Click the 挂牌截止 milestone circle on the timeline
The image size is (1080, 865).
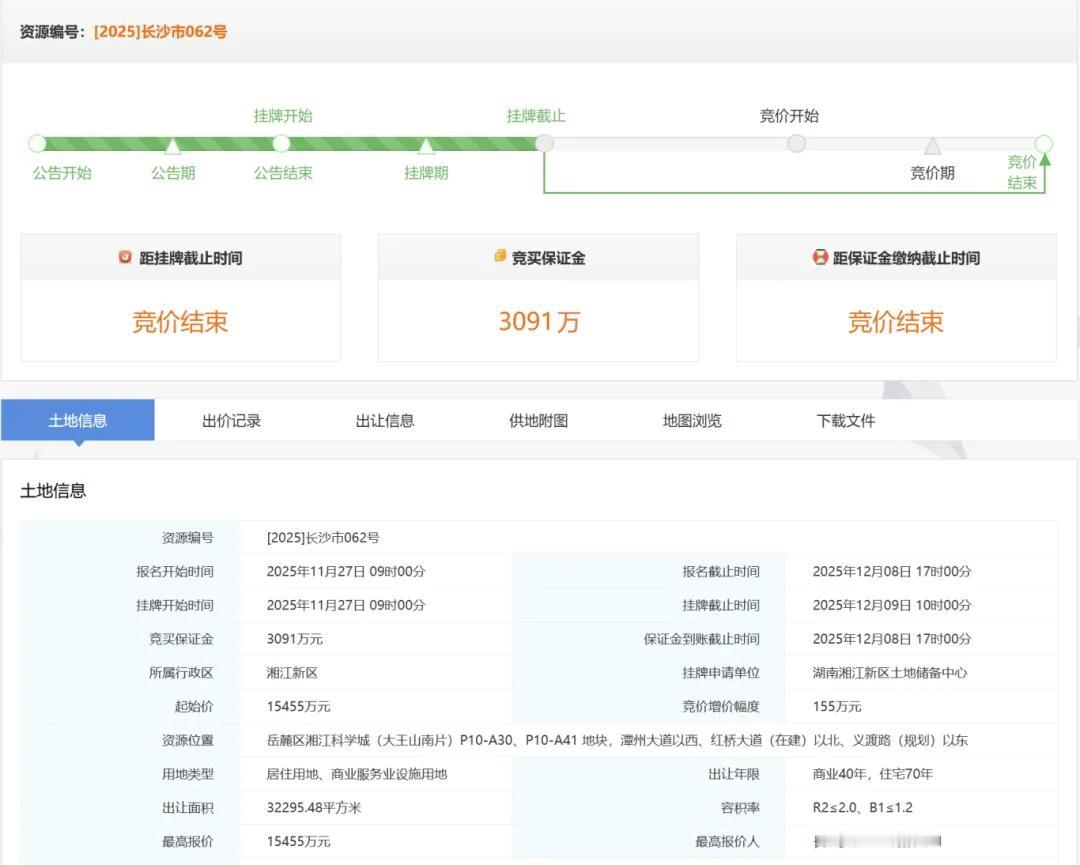point(543,143)
